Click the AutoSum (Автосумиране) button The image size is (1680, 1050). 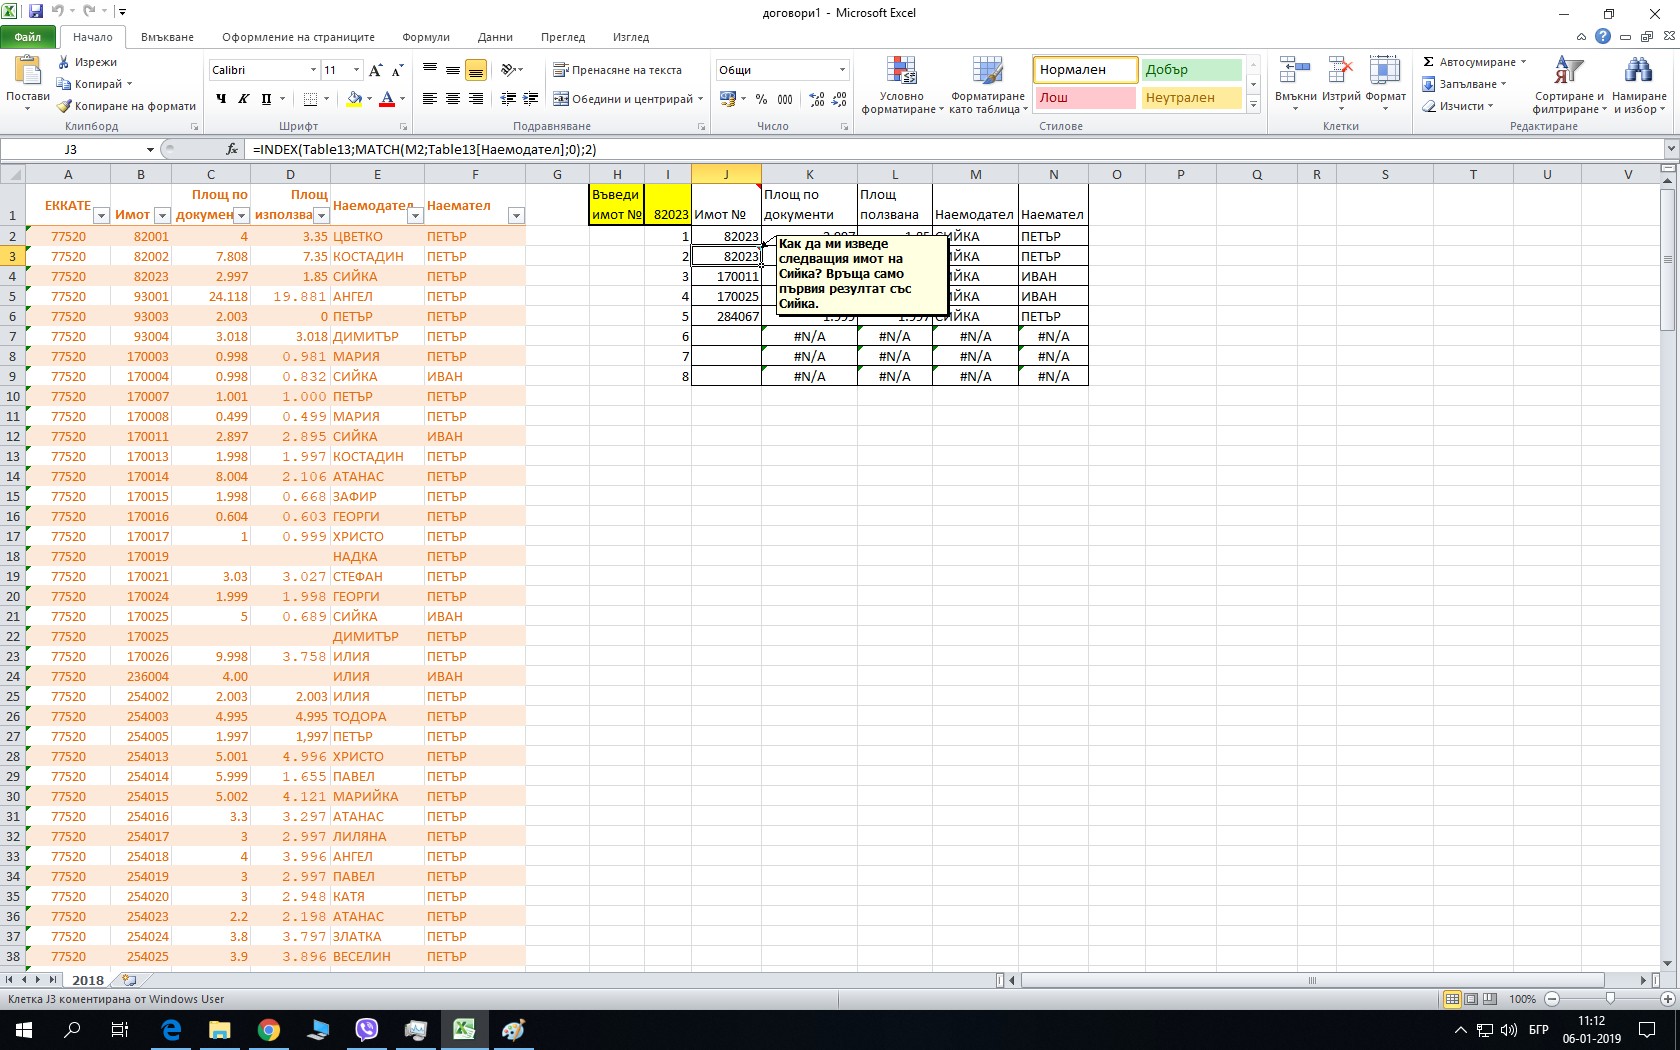[1474, 62]
